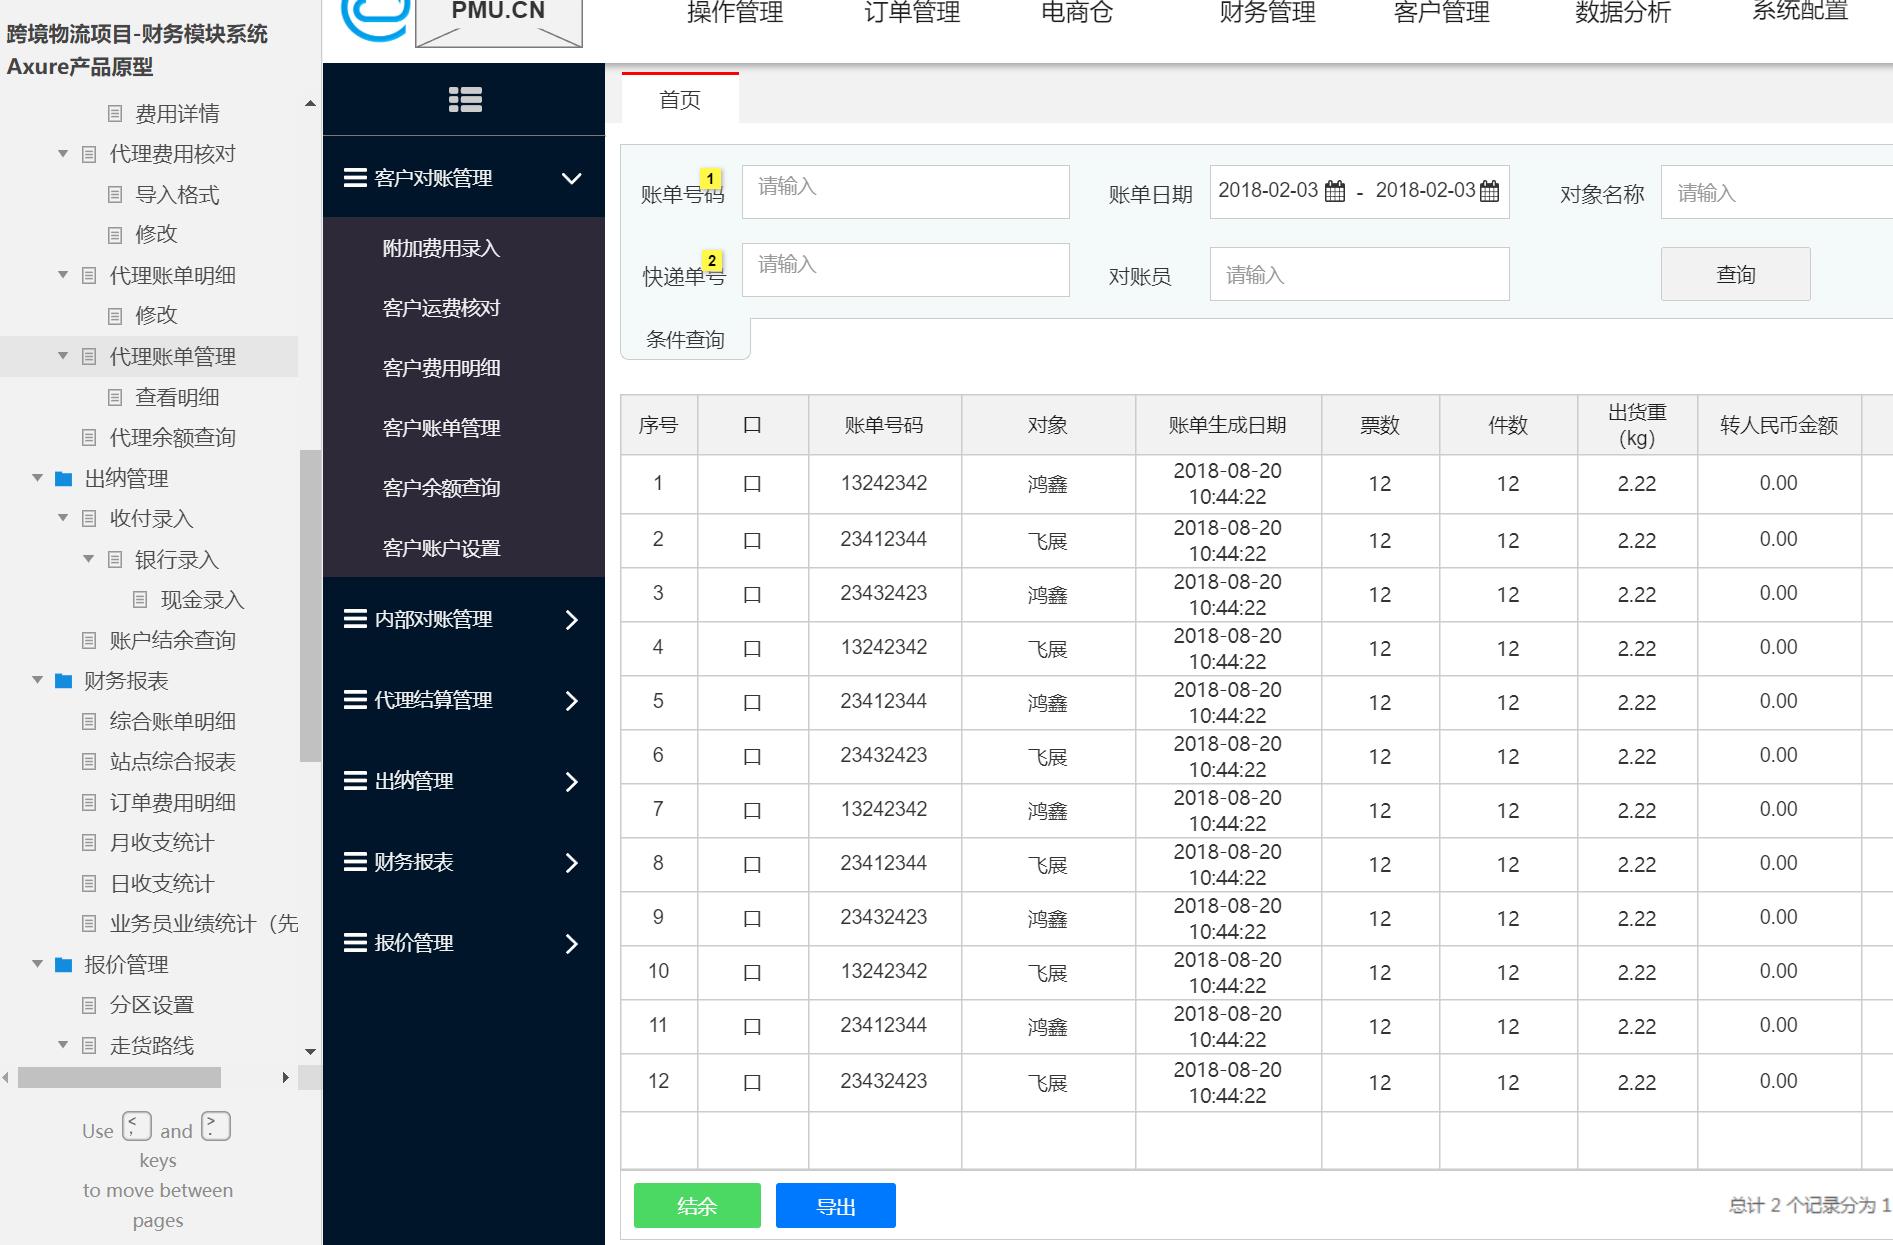The width and height of the screenshot is (1893, 1245).
Task: Click hamburger icon of 代理结算管理 menu
Action: point(355,700)
